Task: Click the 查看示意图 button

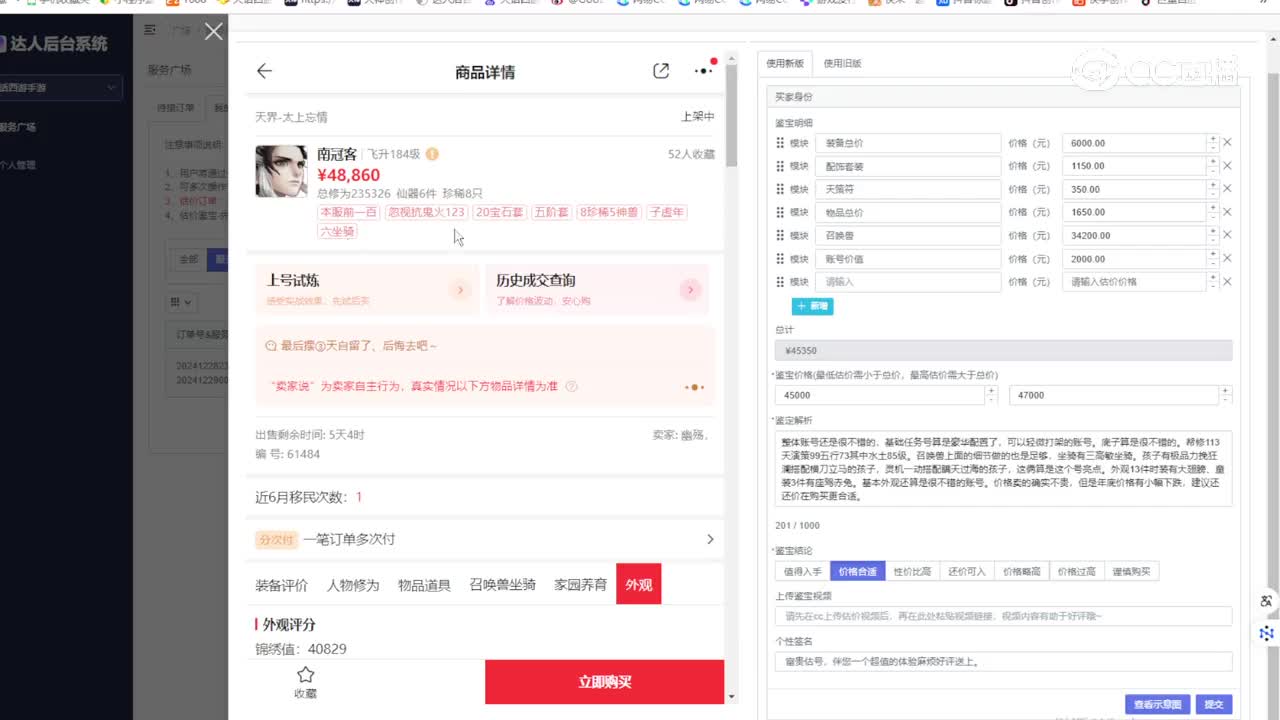Action: (x=1158, y=704)
